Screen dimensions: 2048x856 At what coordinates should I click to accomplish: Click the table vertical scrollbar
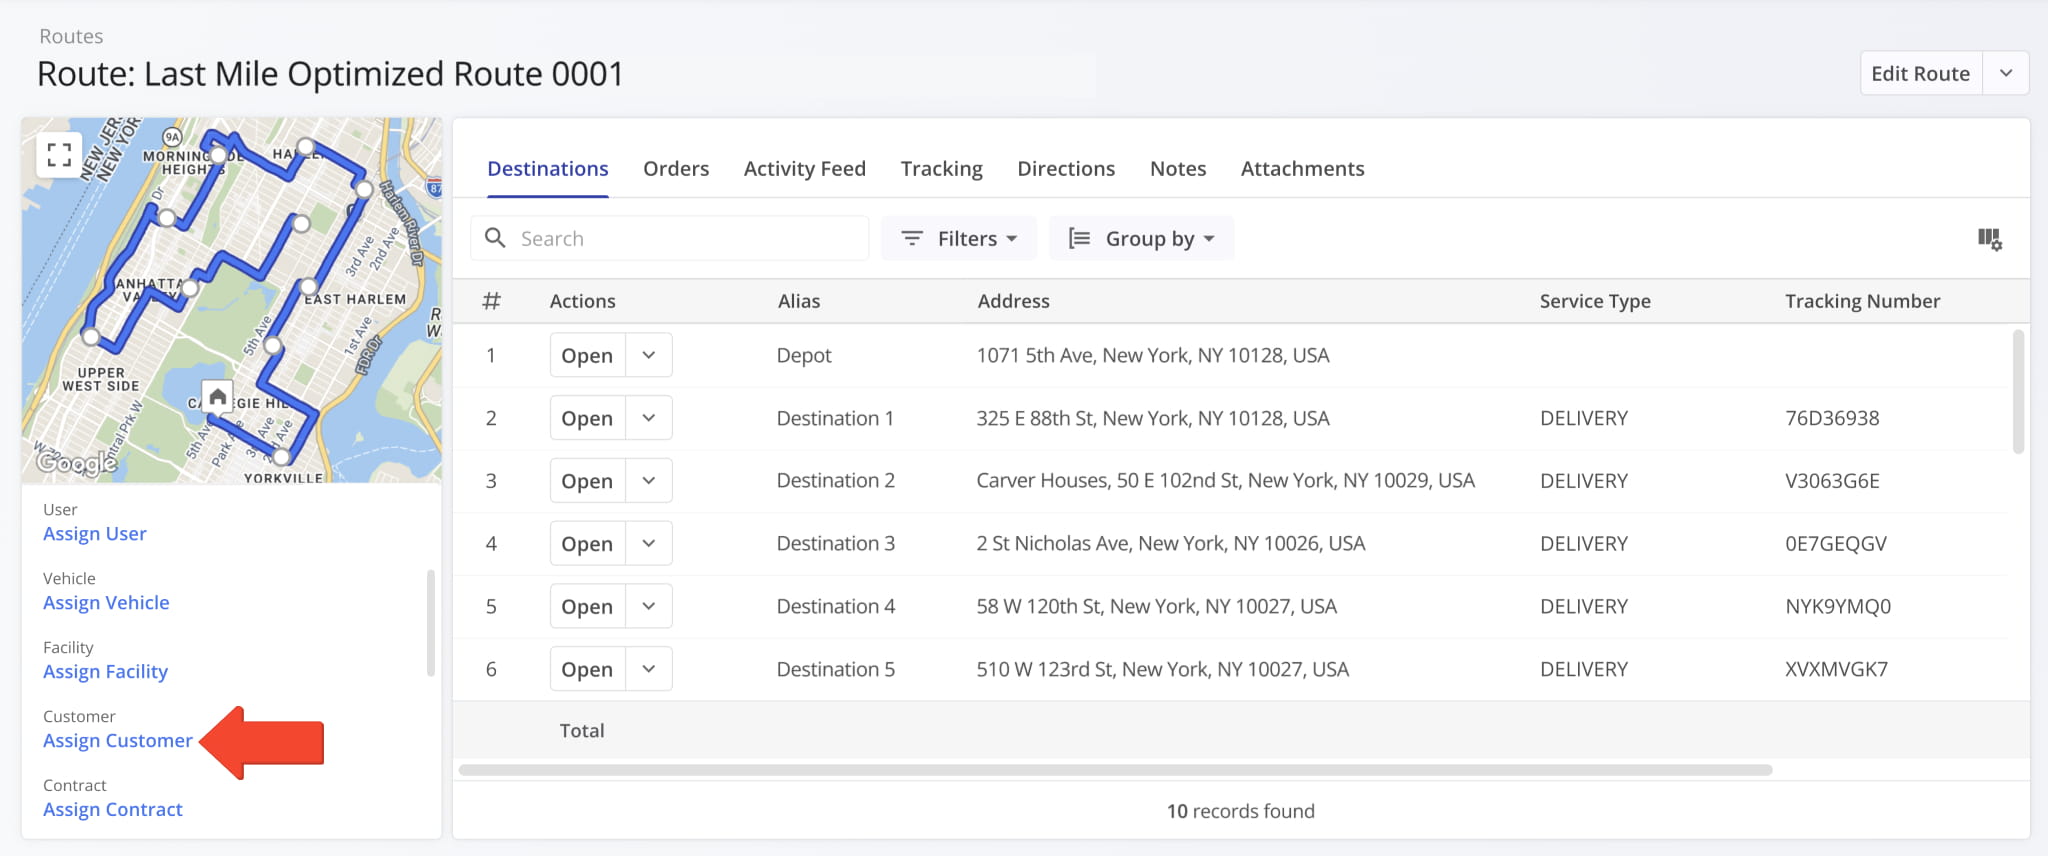tap(2018, 392)
